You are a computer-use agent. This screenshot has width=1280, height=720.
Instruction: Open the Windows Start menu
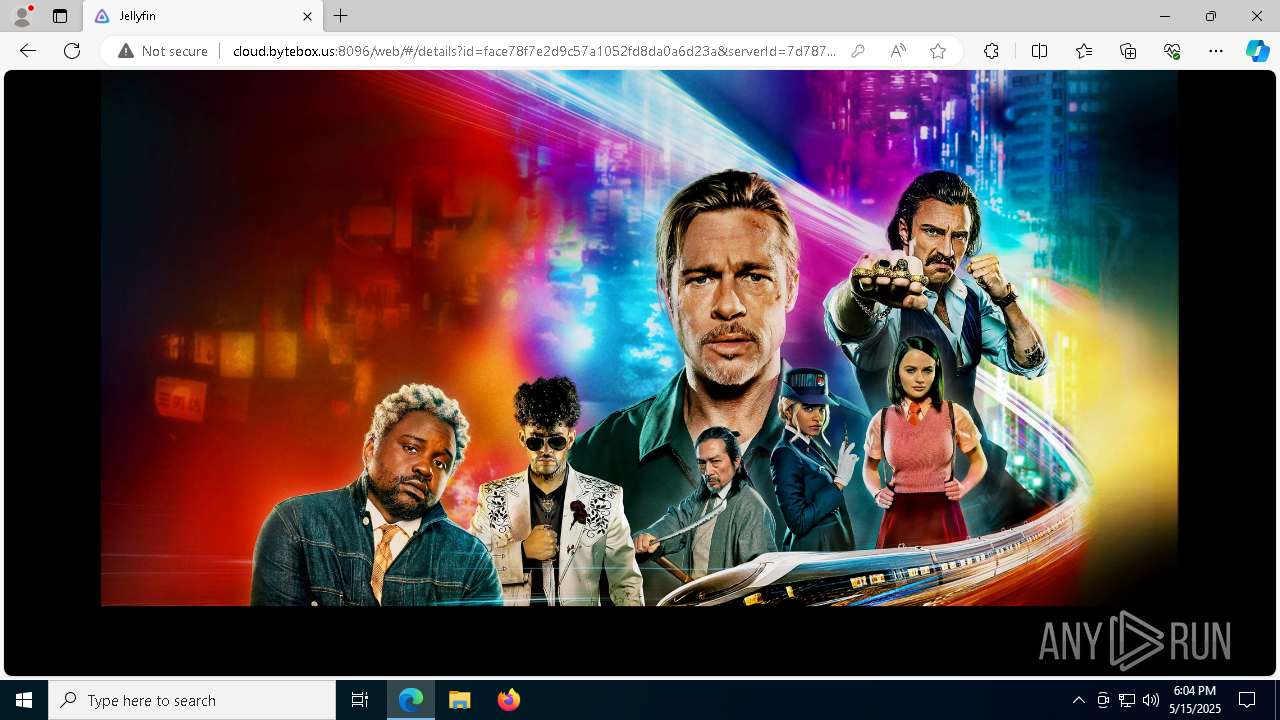point(24,700)
